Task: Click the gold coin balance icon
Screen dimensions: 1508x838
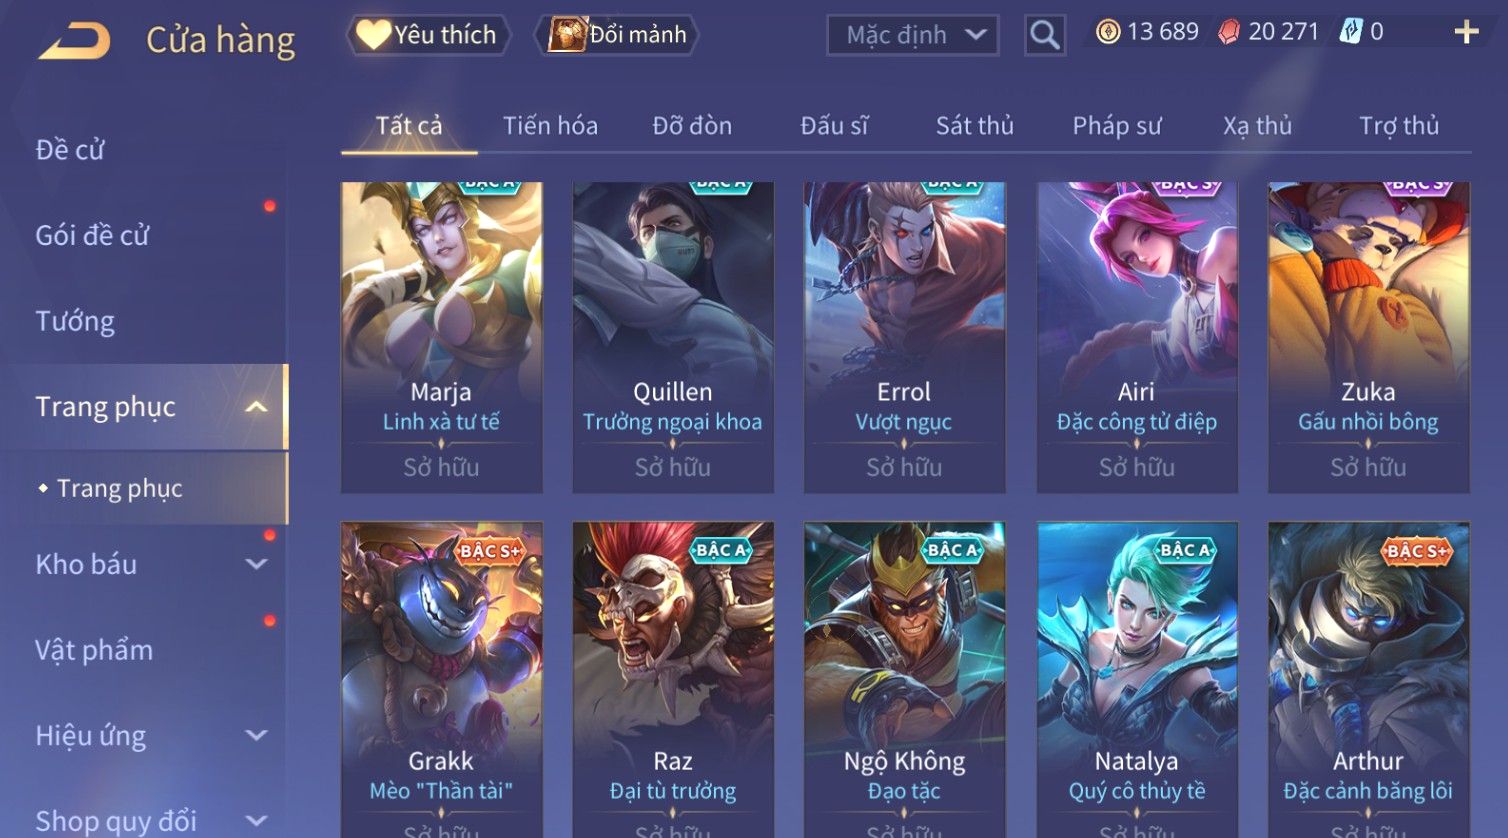Action: [x=1108, y=33]
